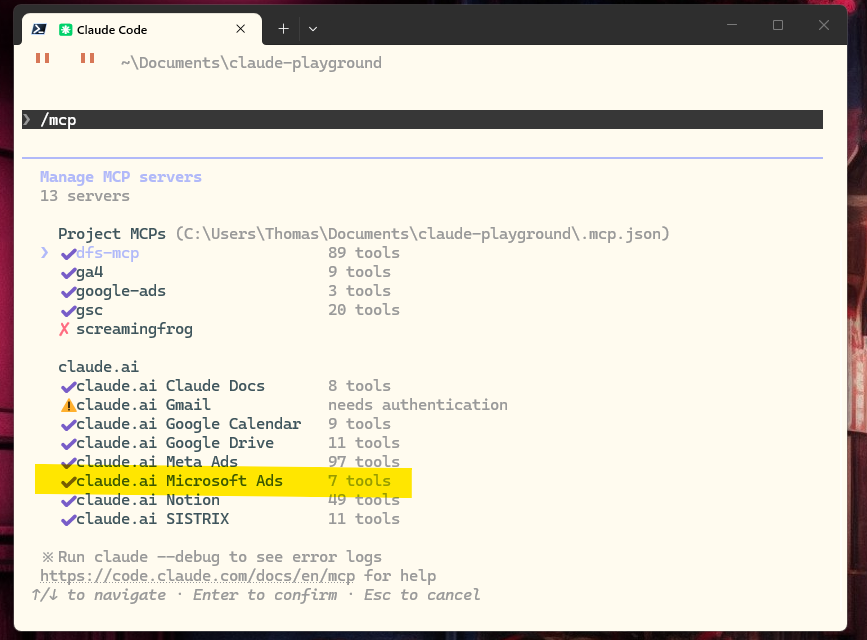Open a new terminal tab
This screenshot has height=640, width=867.
click(283, 29)
